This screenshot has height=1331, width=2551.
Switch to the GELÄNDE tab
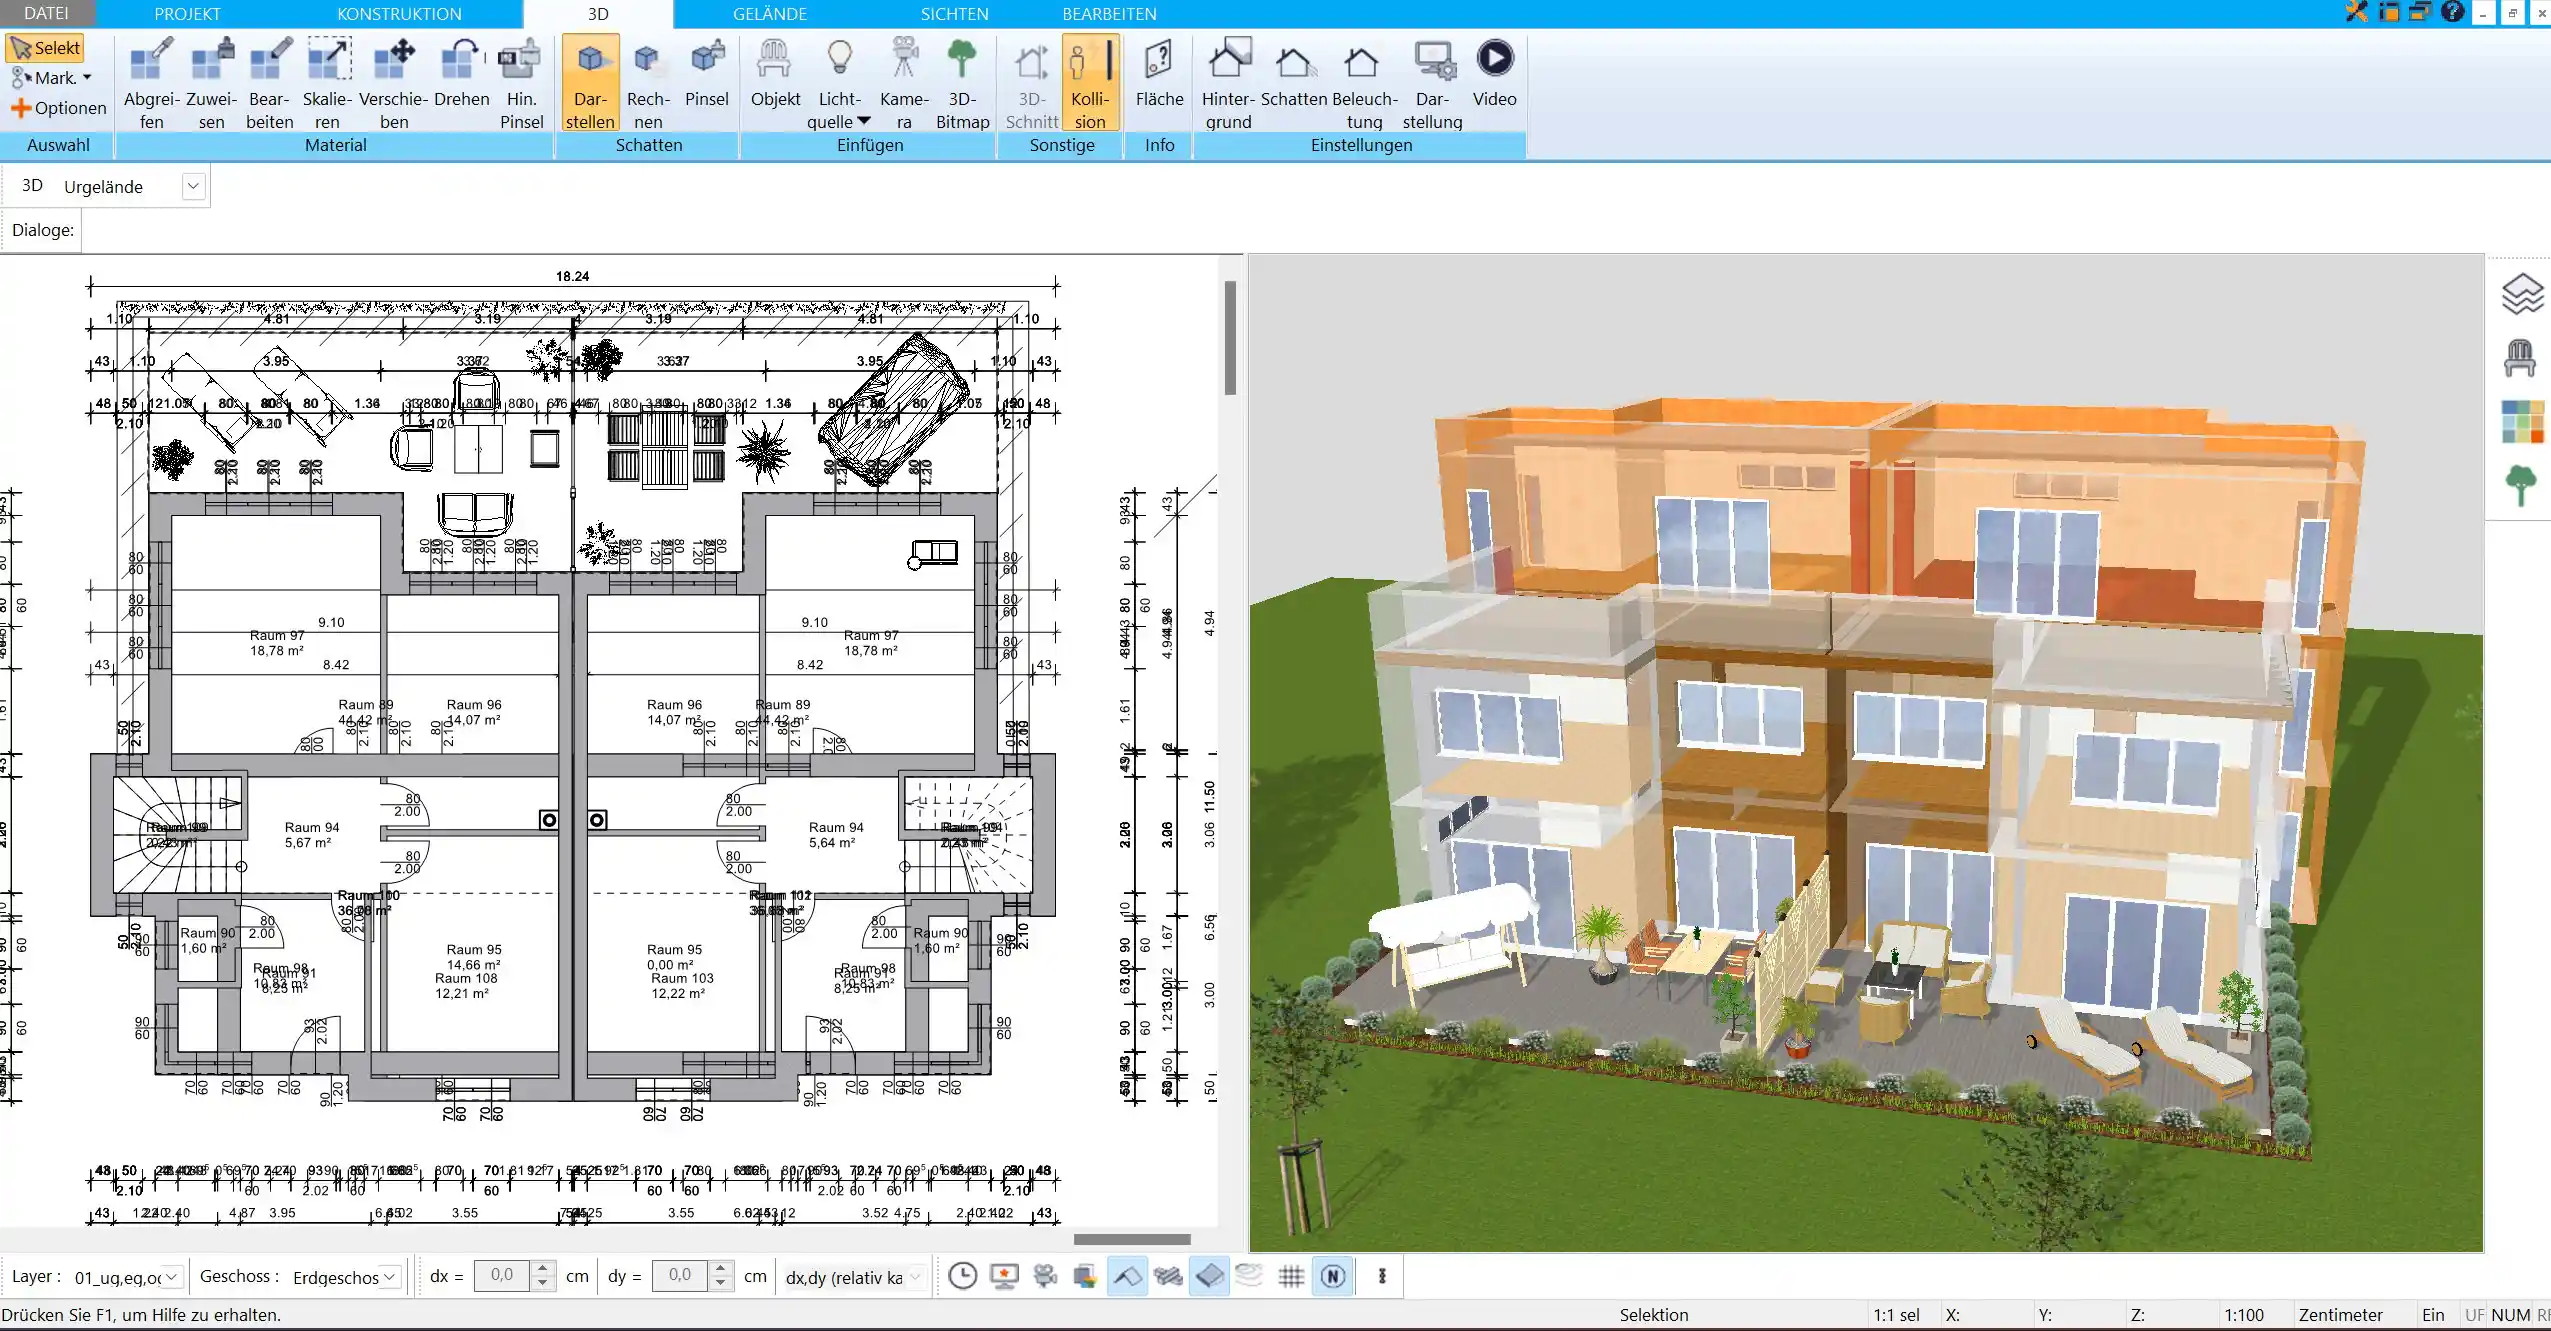pyautogui.click(x=769, y=14)
